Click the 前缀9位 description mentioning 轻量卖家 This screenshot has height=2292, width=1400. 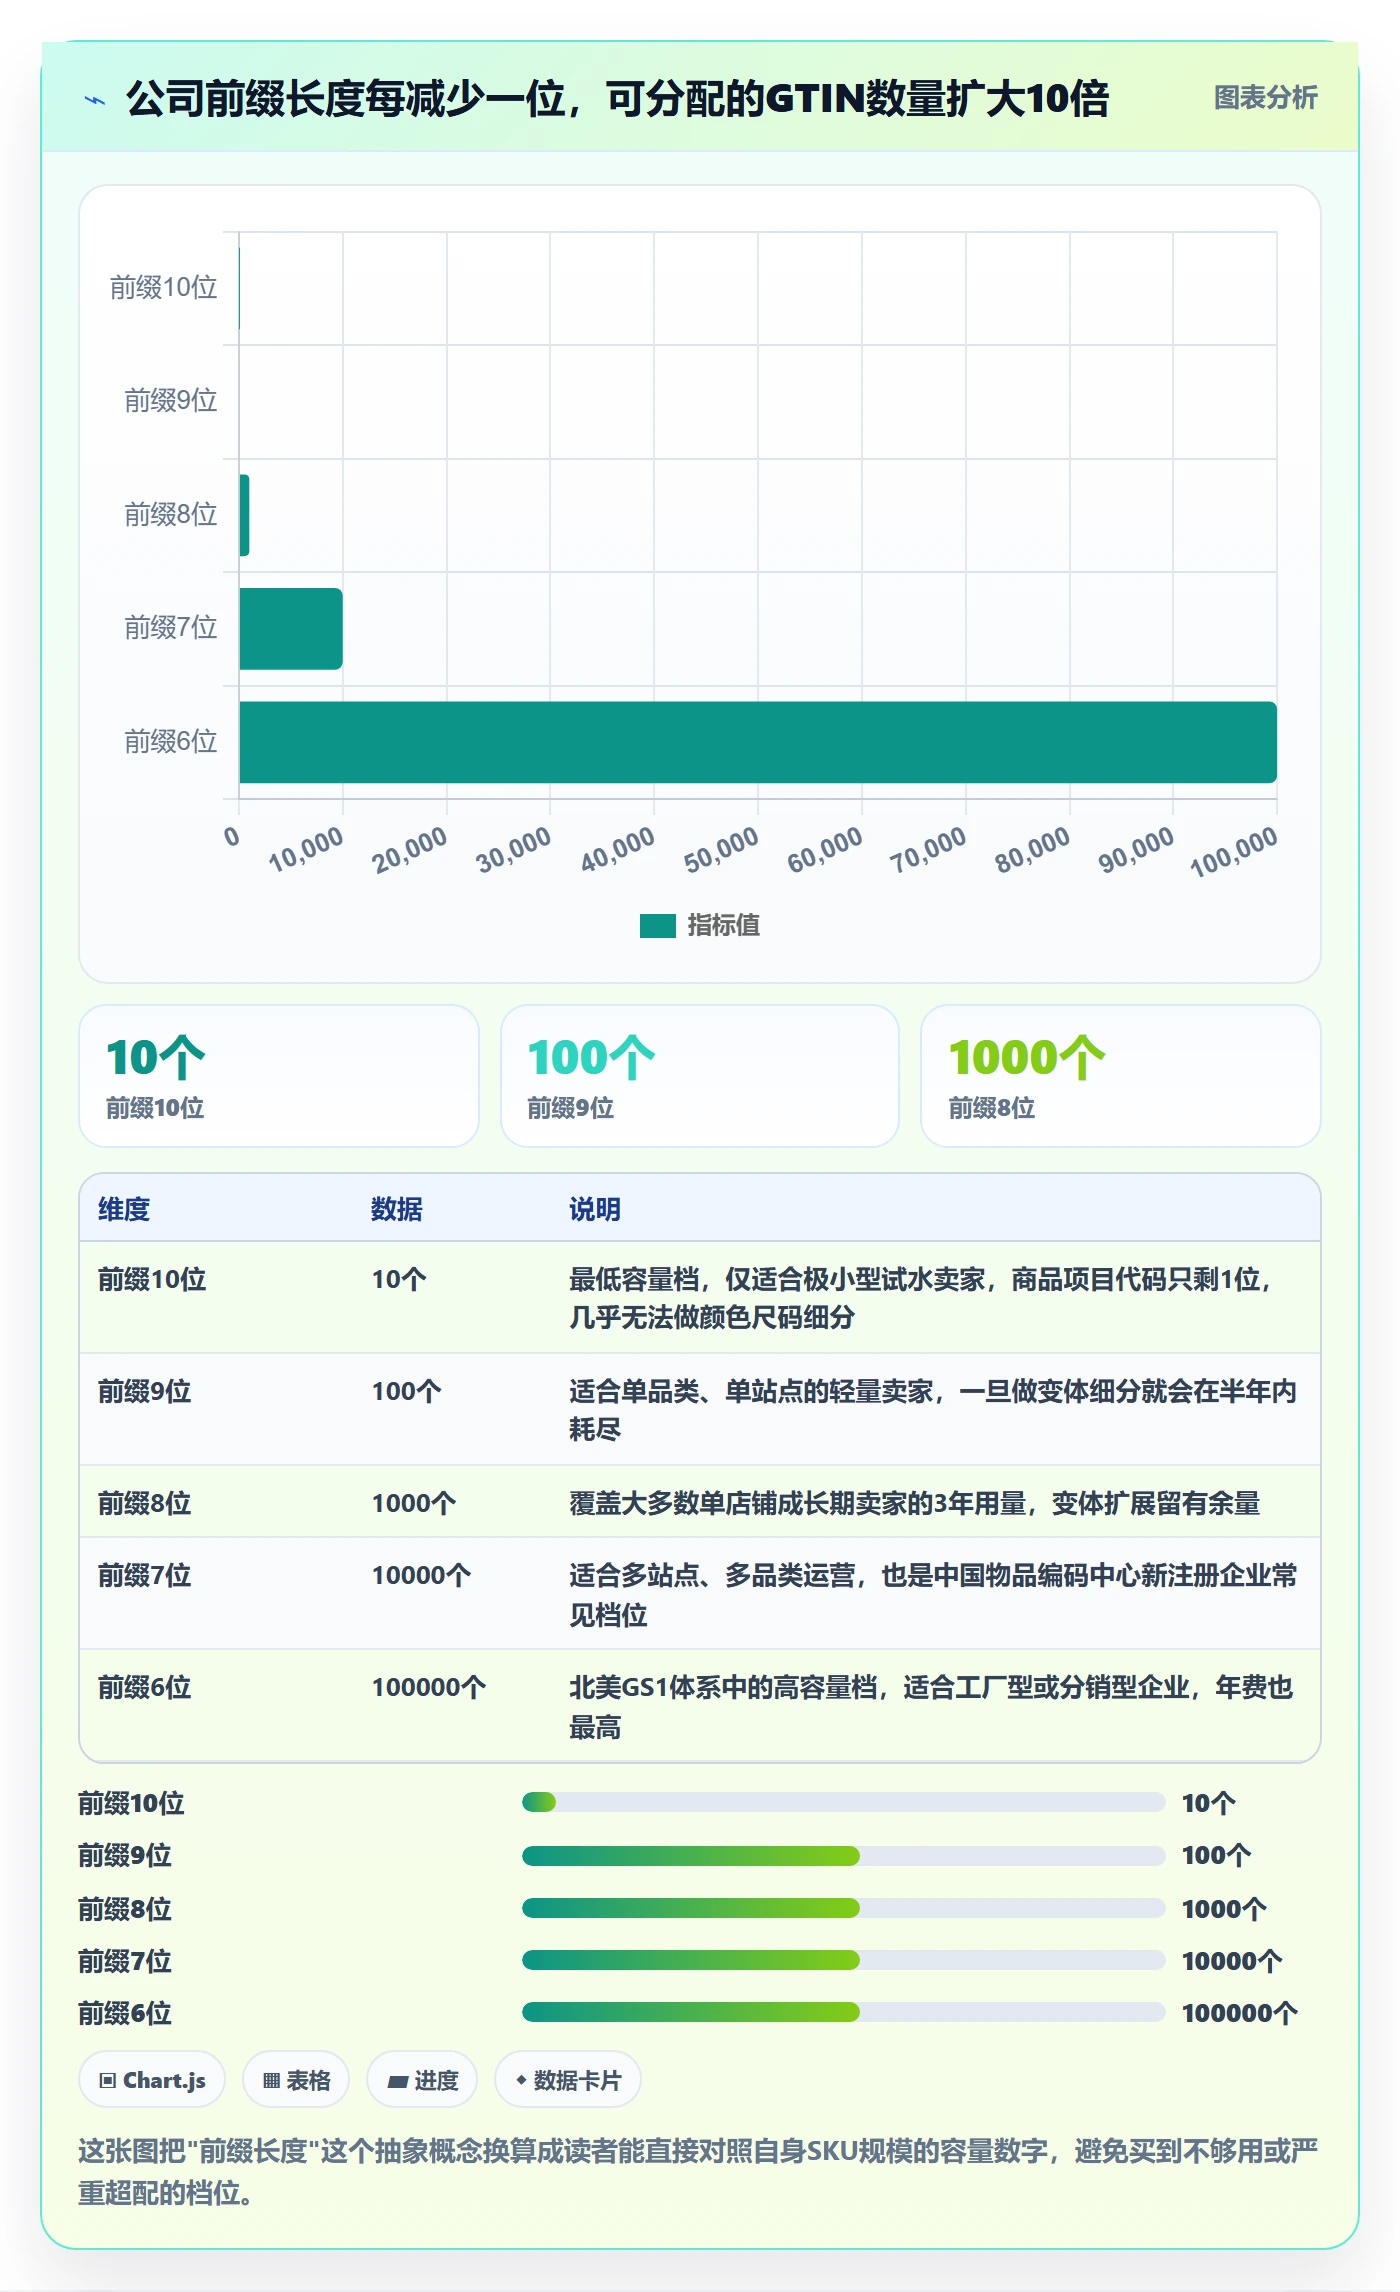[933, 1411]
